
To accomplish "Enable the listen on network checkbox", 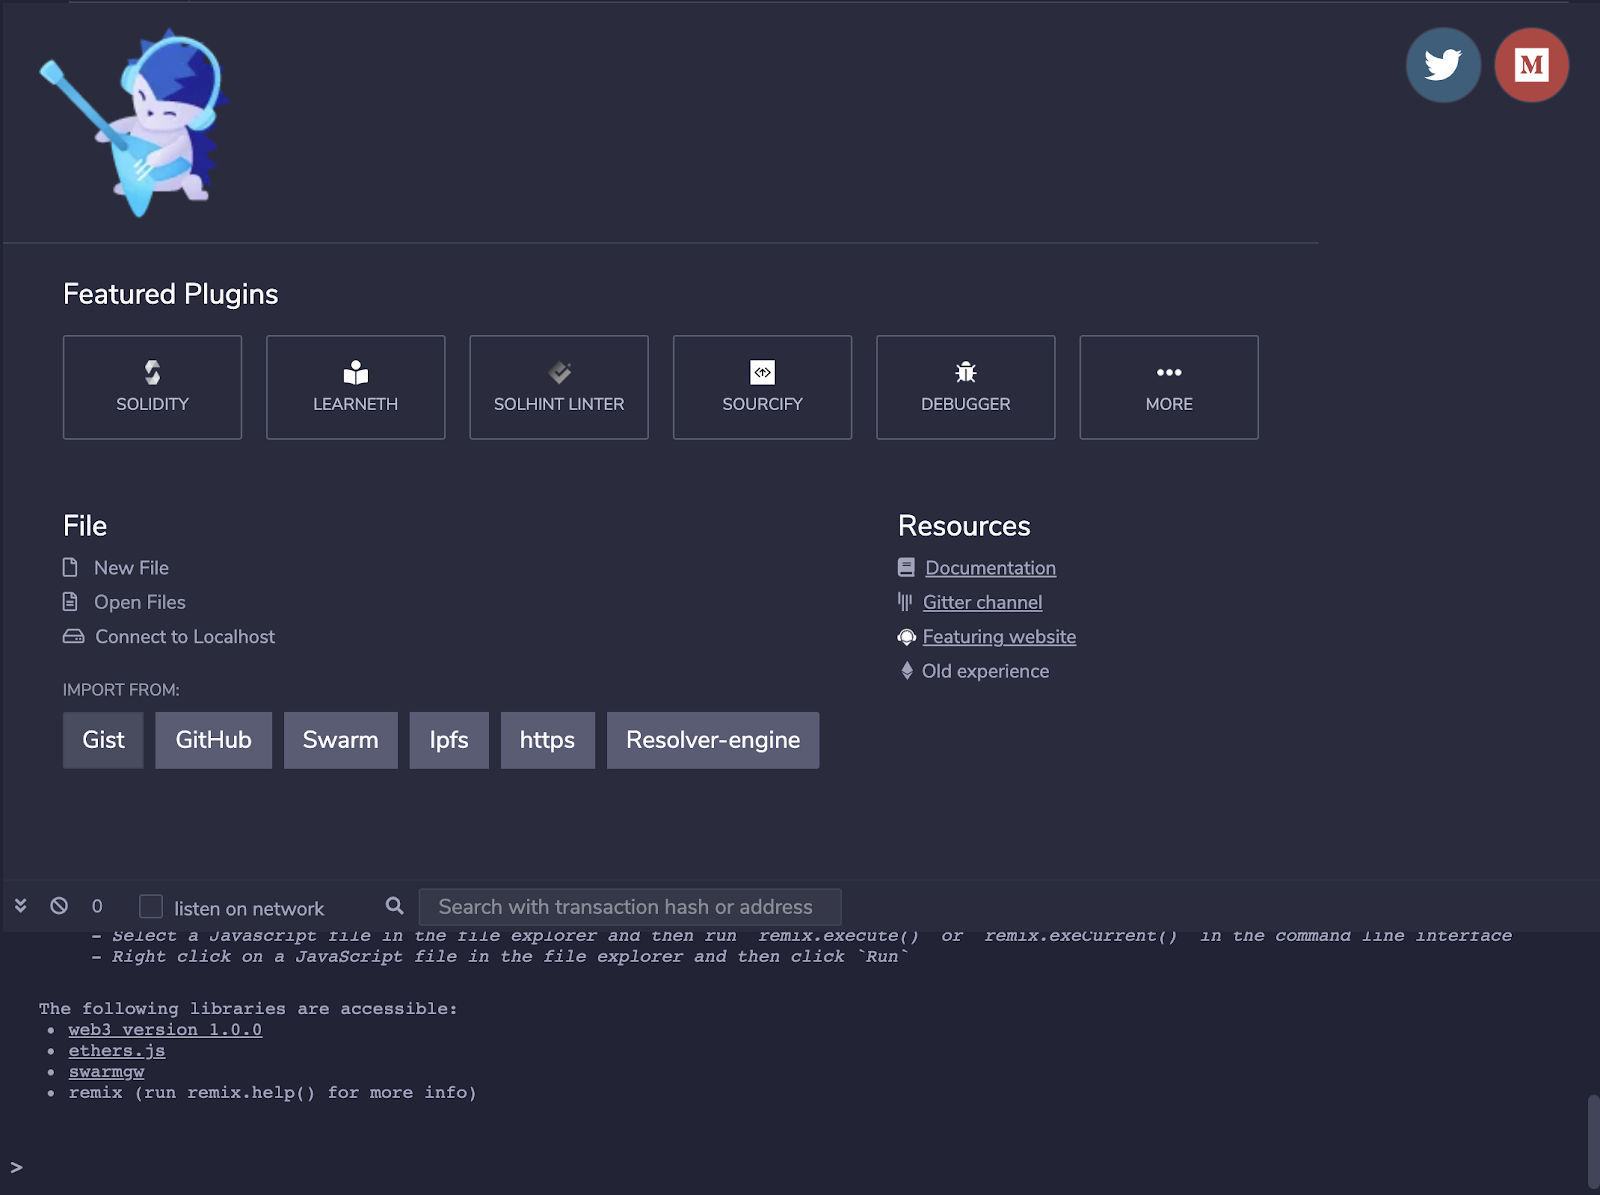I will tap(151, 906).
